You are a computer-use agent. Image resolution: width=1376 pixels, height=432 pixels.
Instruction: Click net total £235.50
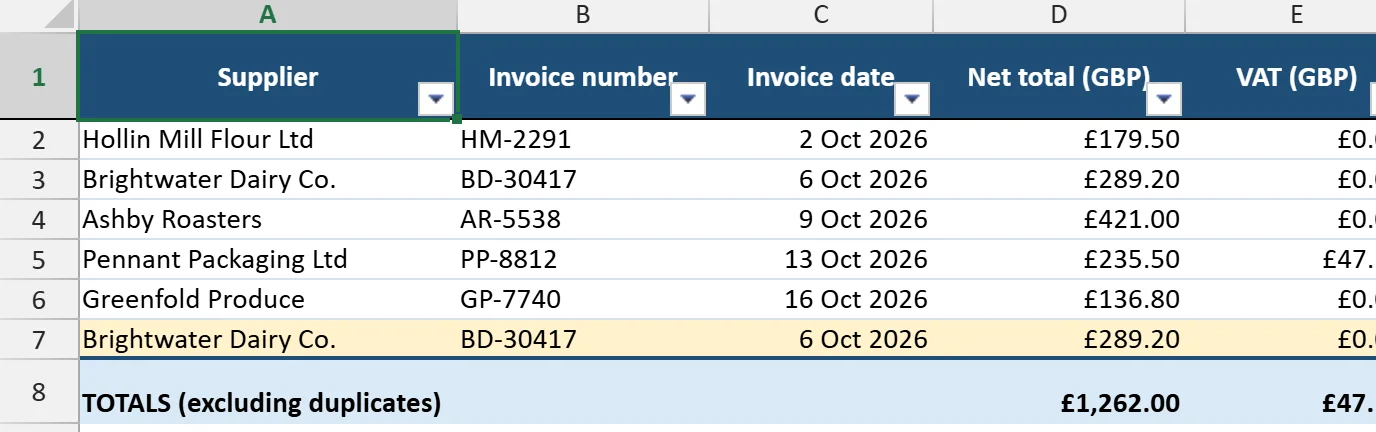pyautogui.click(x=1060, y=259)
